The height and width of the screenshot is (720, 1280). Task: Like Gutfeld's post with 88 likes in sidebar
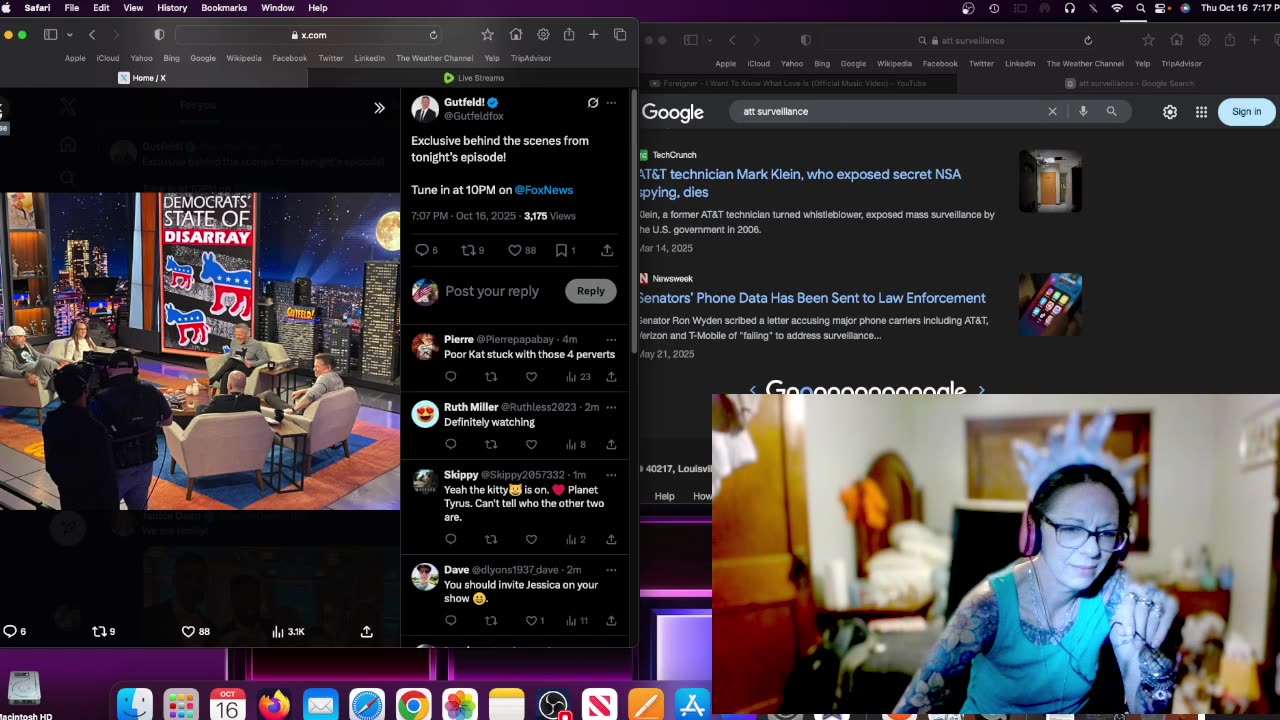[x=514, y=250]
